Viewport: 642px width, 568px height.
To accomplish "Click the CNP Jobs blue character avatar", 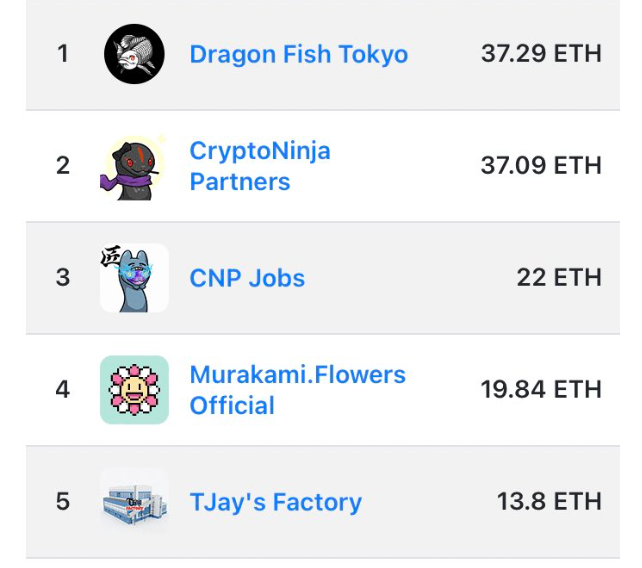I will click(x=134, y=278).
